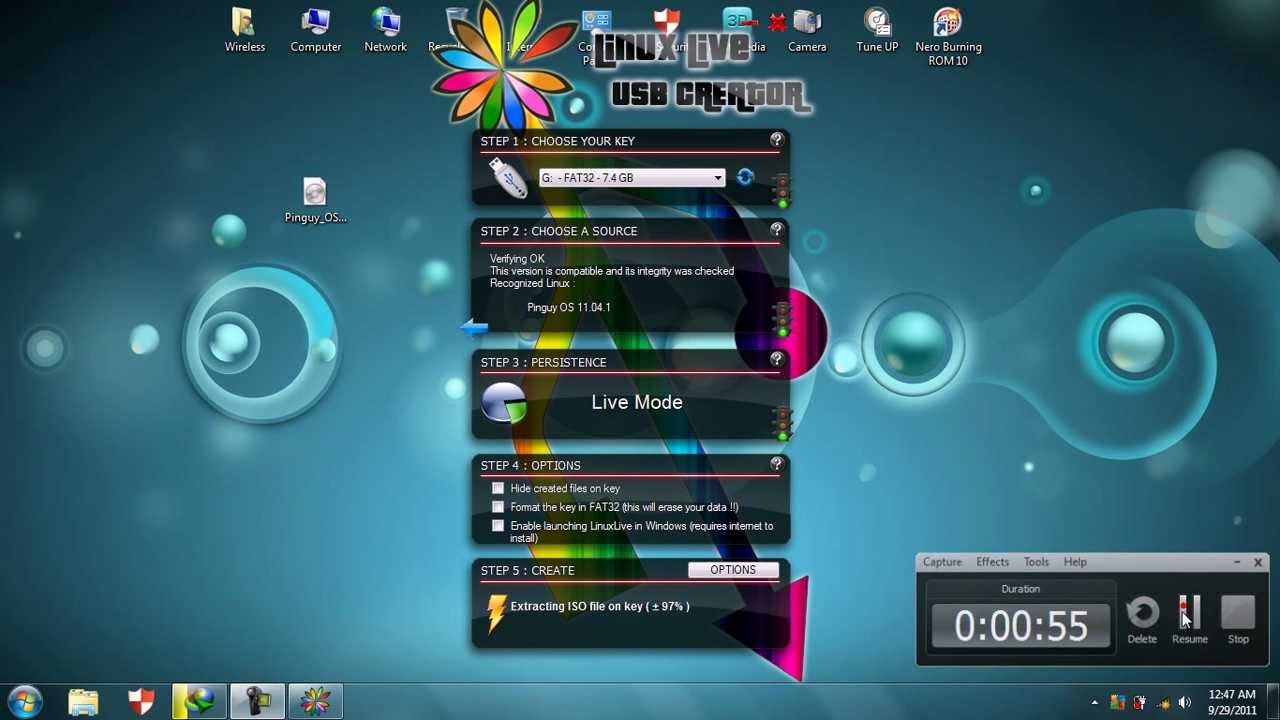This screenshot has height=720, width=1280.
Task: Open the Tune UP desktop icon
Action: pos(877,30)
